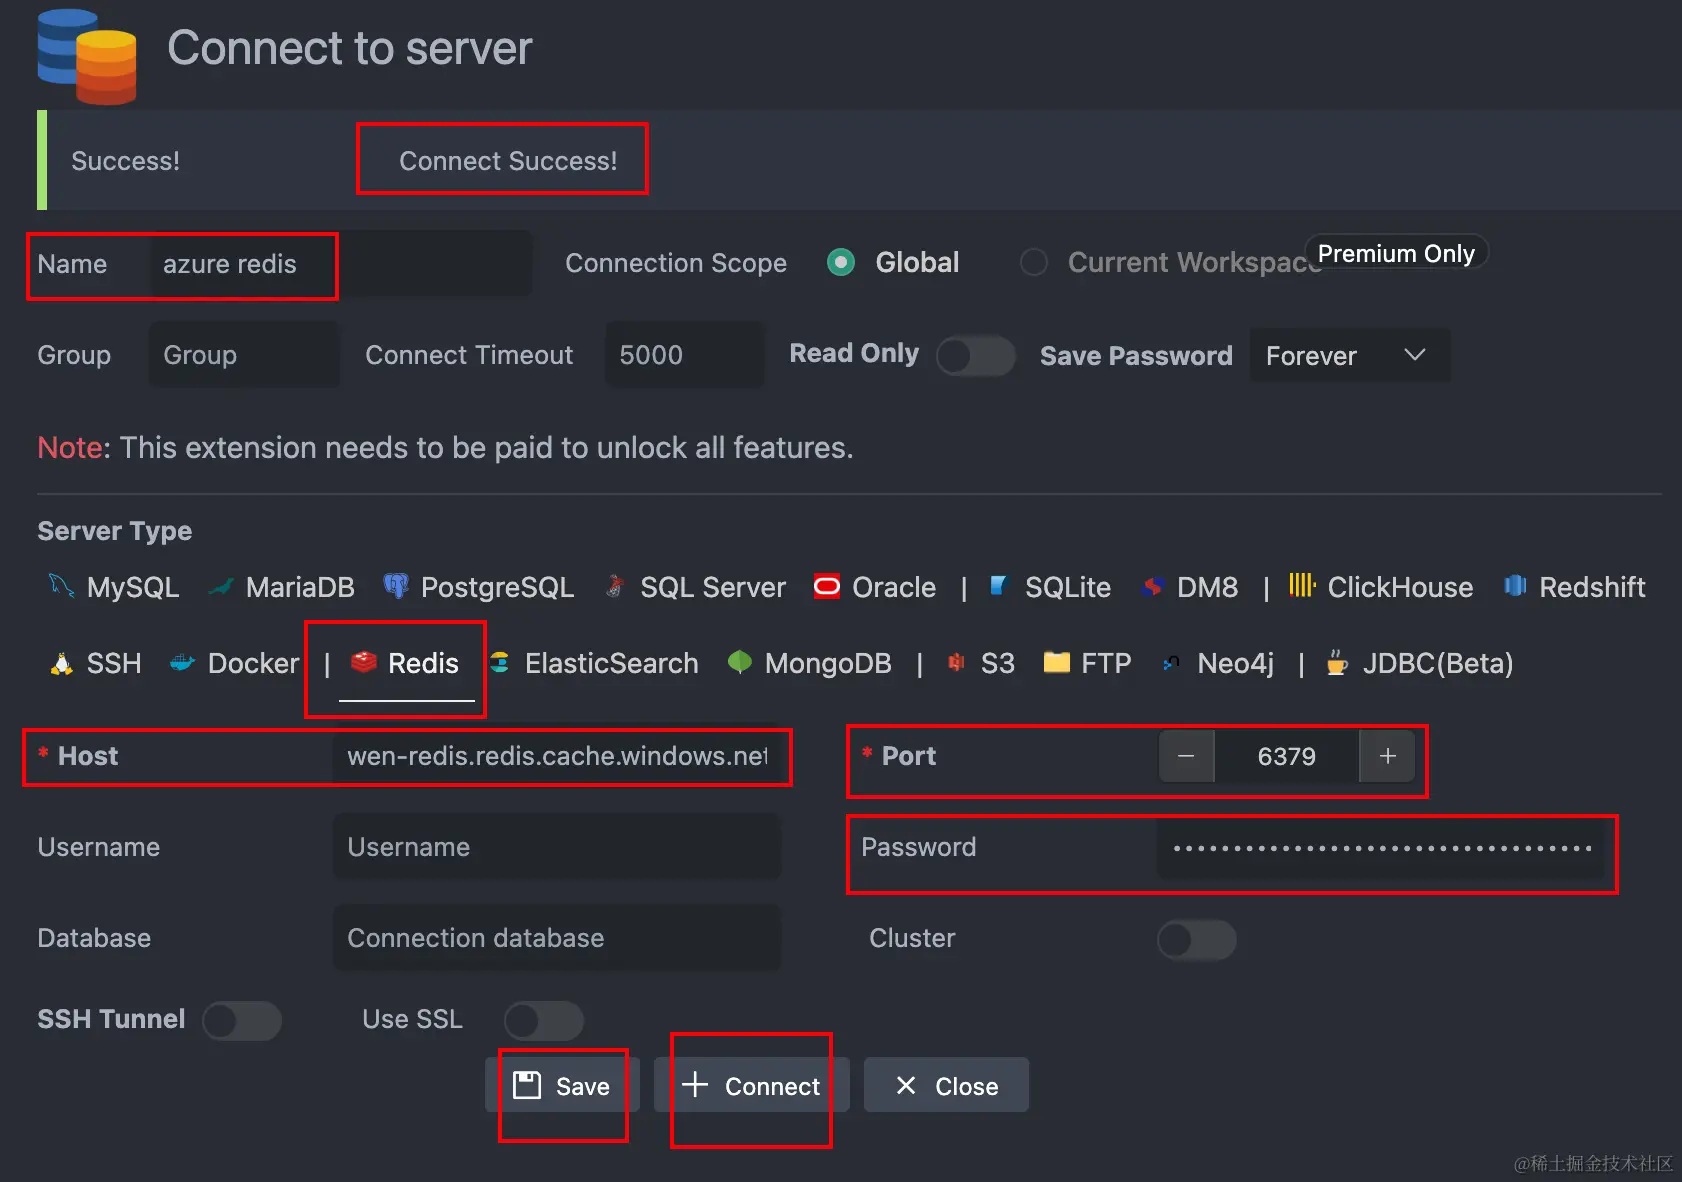
Task: Open the Save Password Forever dropdown
Action: 1350,355
